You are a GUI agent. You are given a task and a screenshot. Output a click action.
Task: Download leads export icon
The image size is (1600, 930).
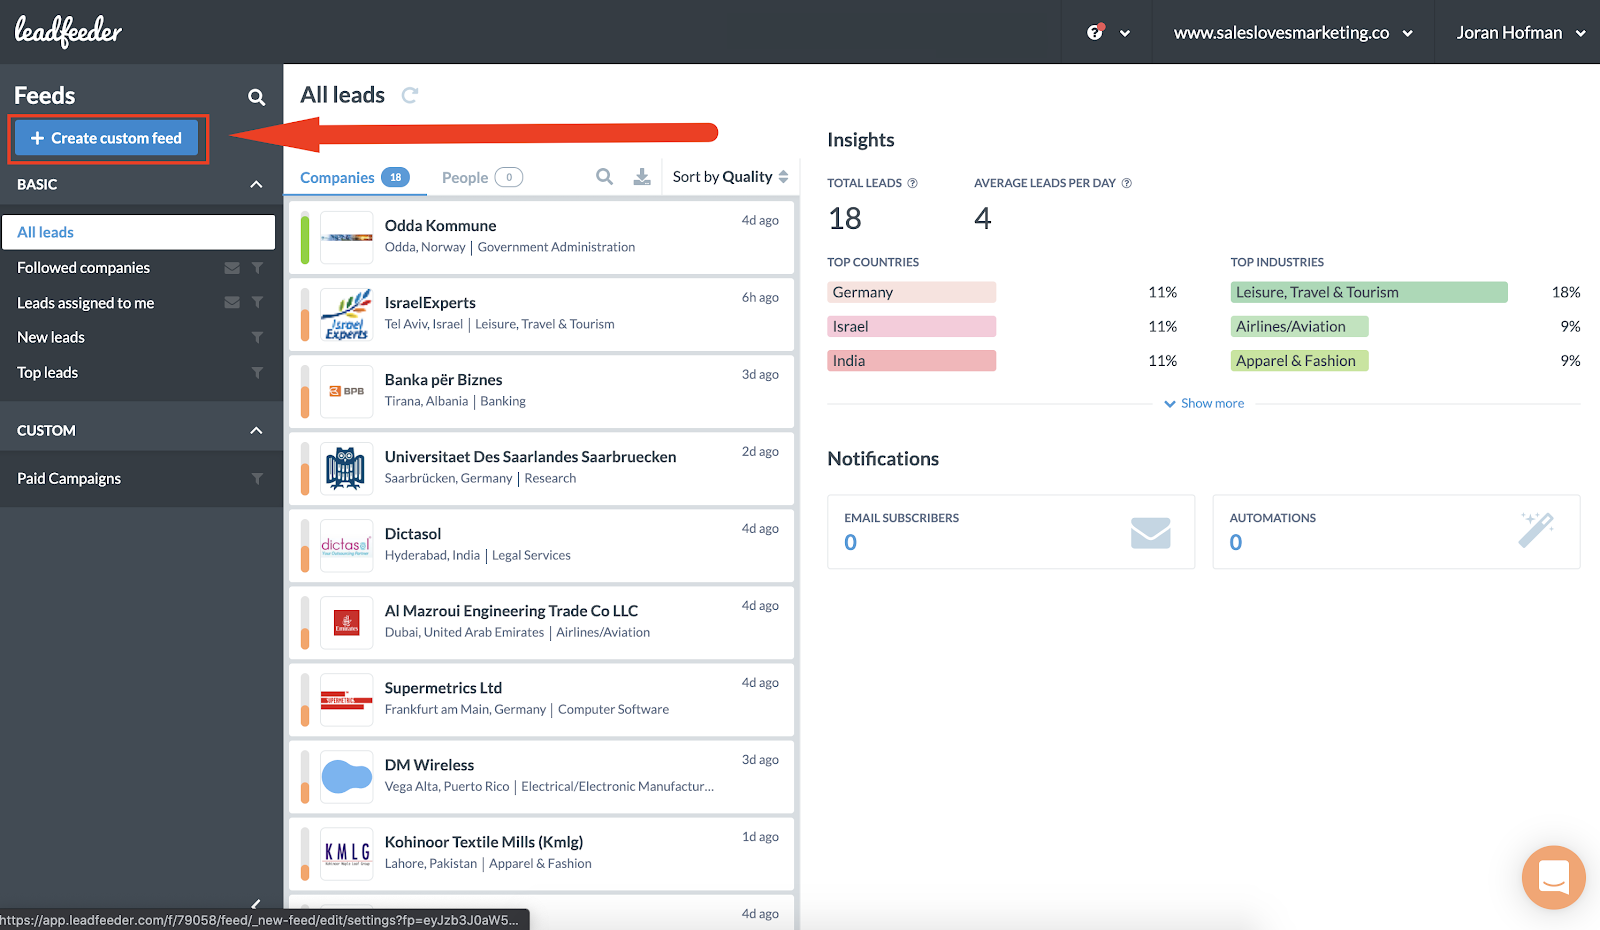pyautogui.click(x=642, y=177)
